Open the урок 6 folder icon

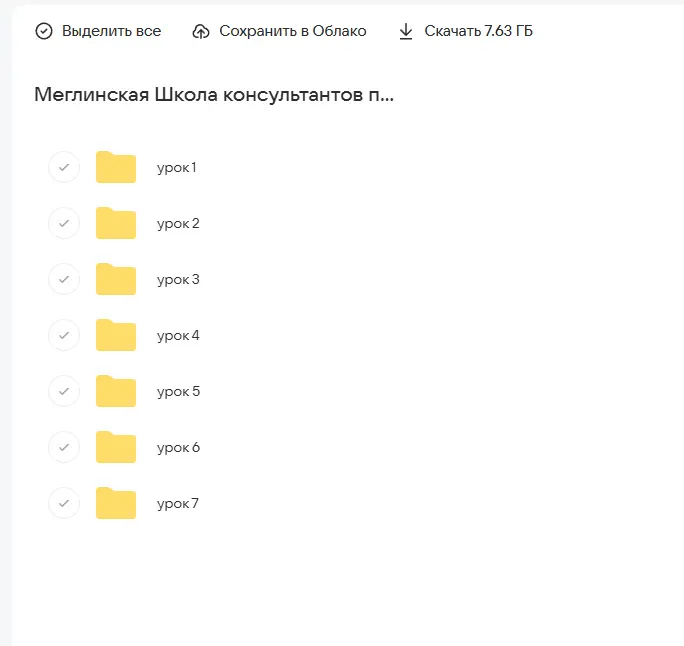coord(116,447)
